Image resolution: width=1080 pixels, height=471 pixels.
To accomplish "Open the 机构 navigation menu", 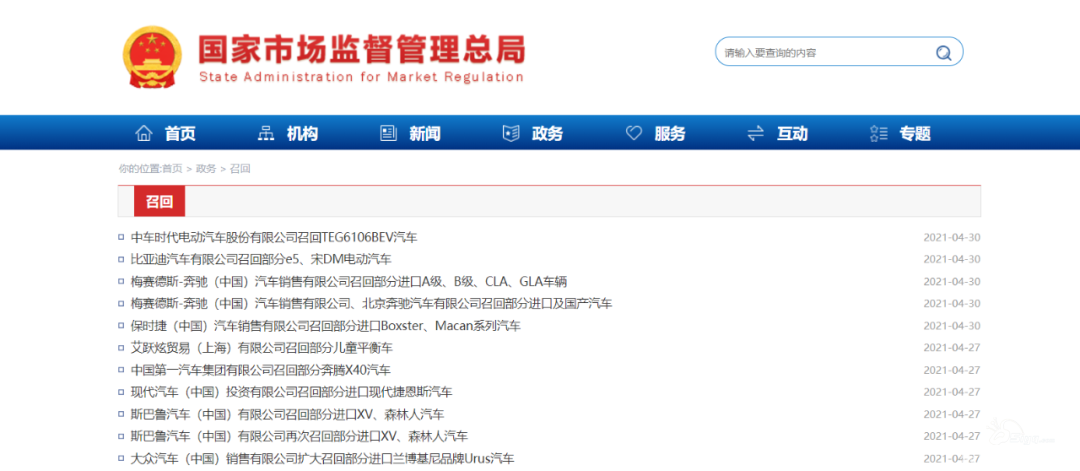I will (302, 134).
